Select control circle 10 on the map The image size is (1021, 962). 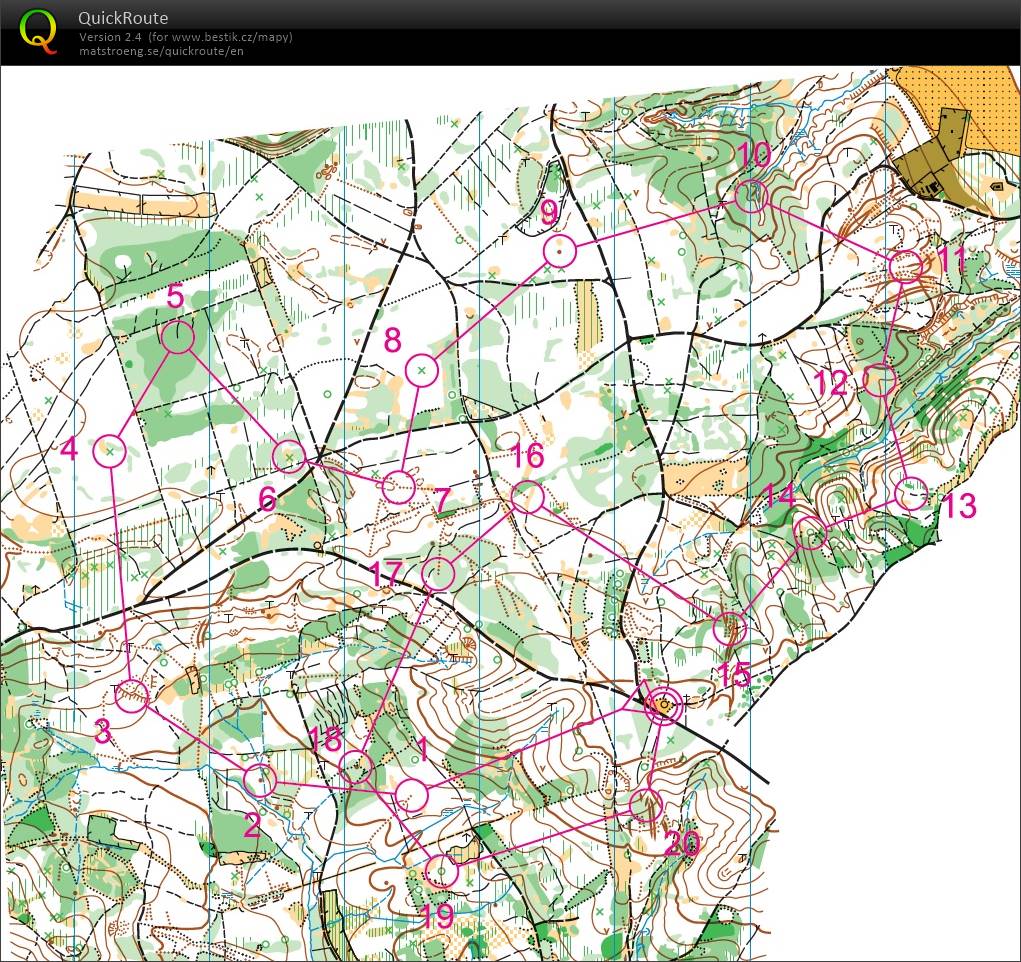[751, 197]
